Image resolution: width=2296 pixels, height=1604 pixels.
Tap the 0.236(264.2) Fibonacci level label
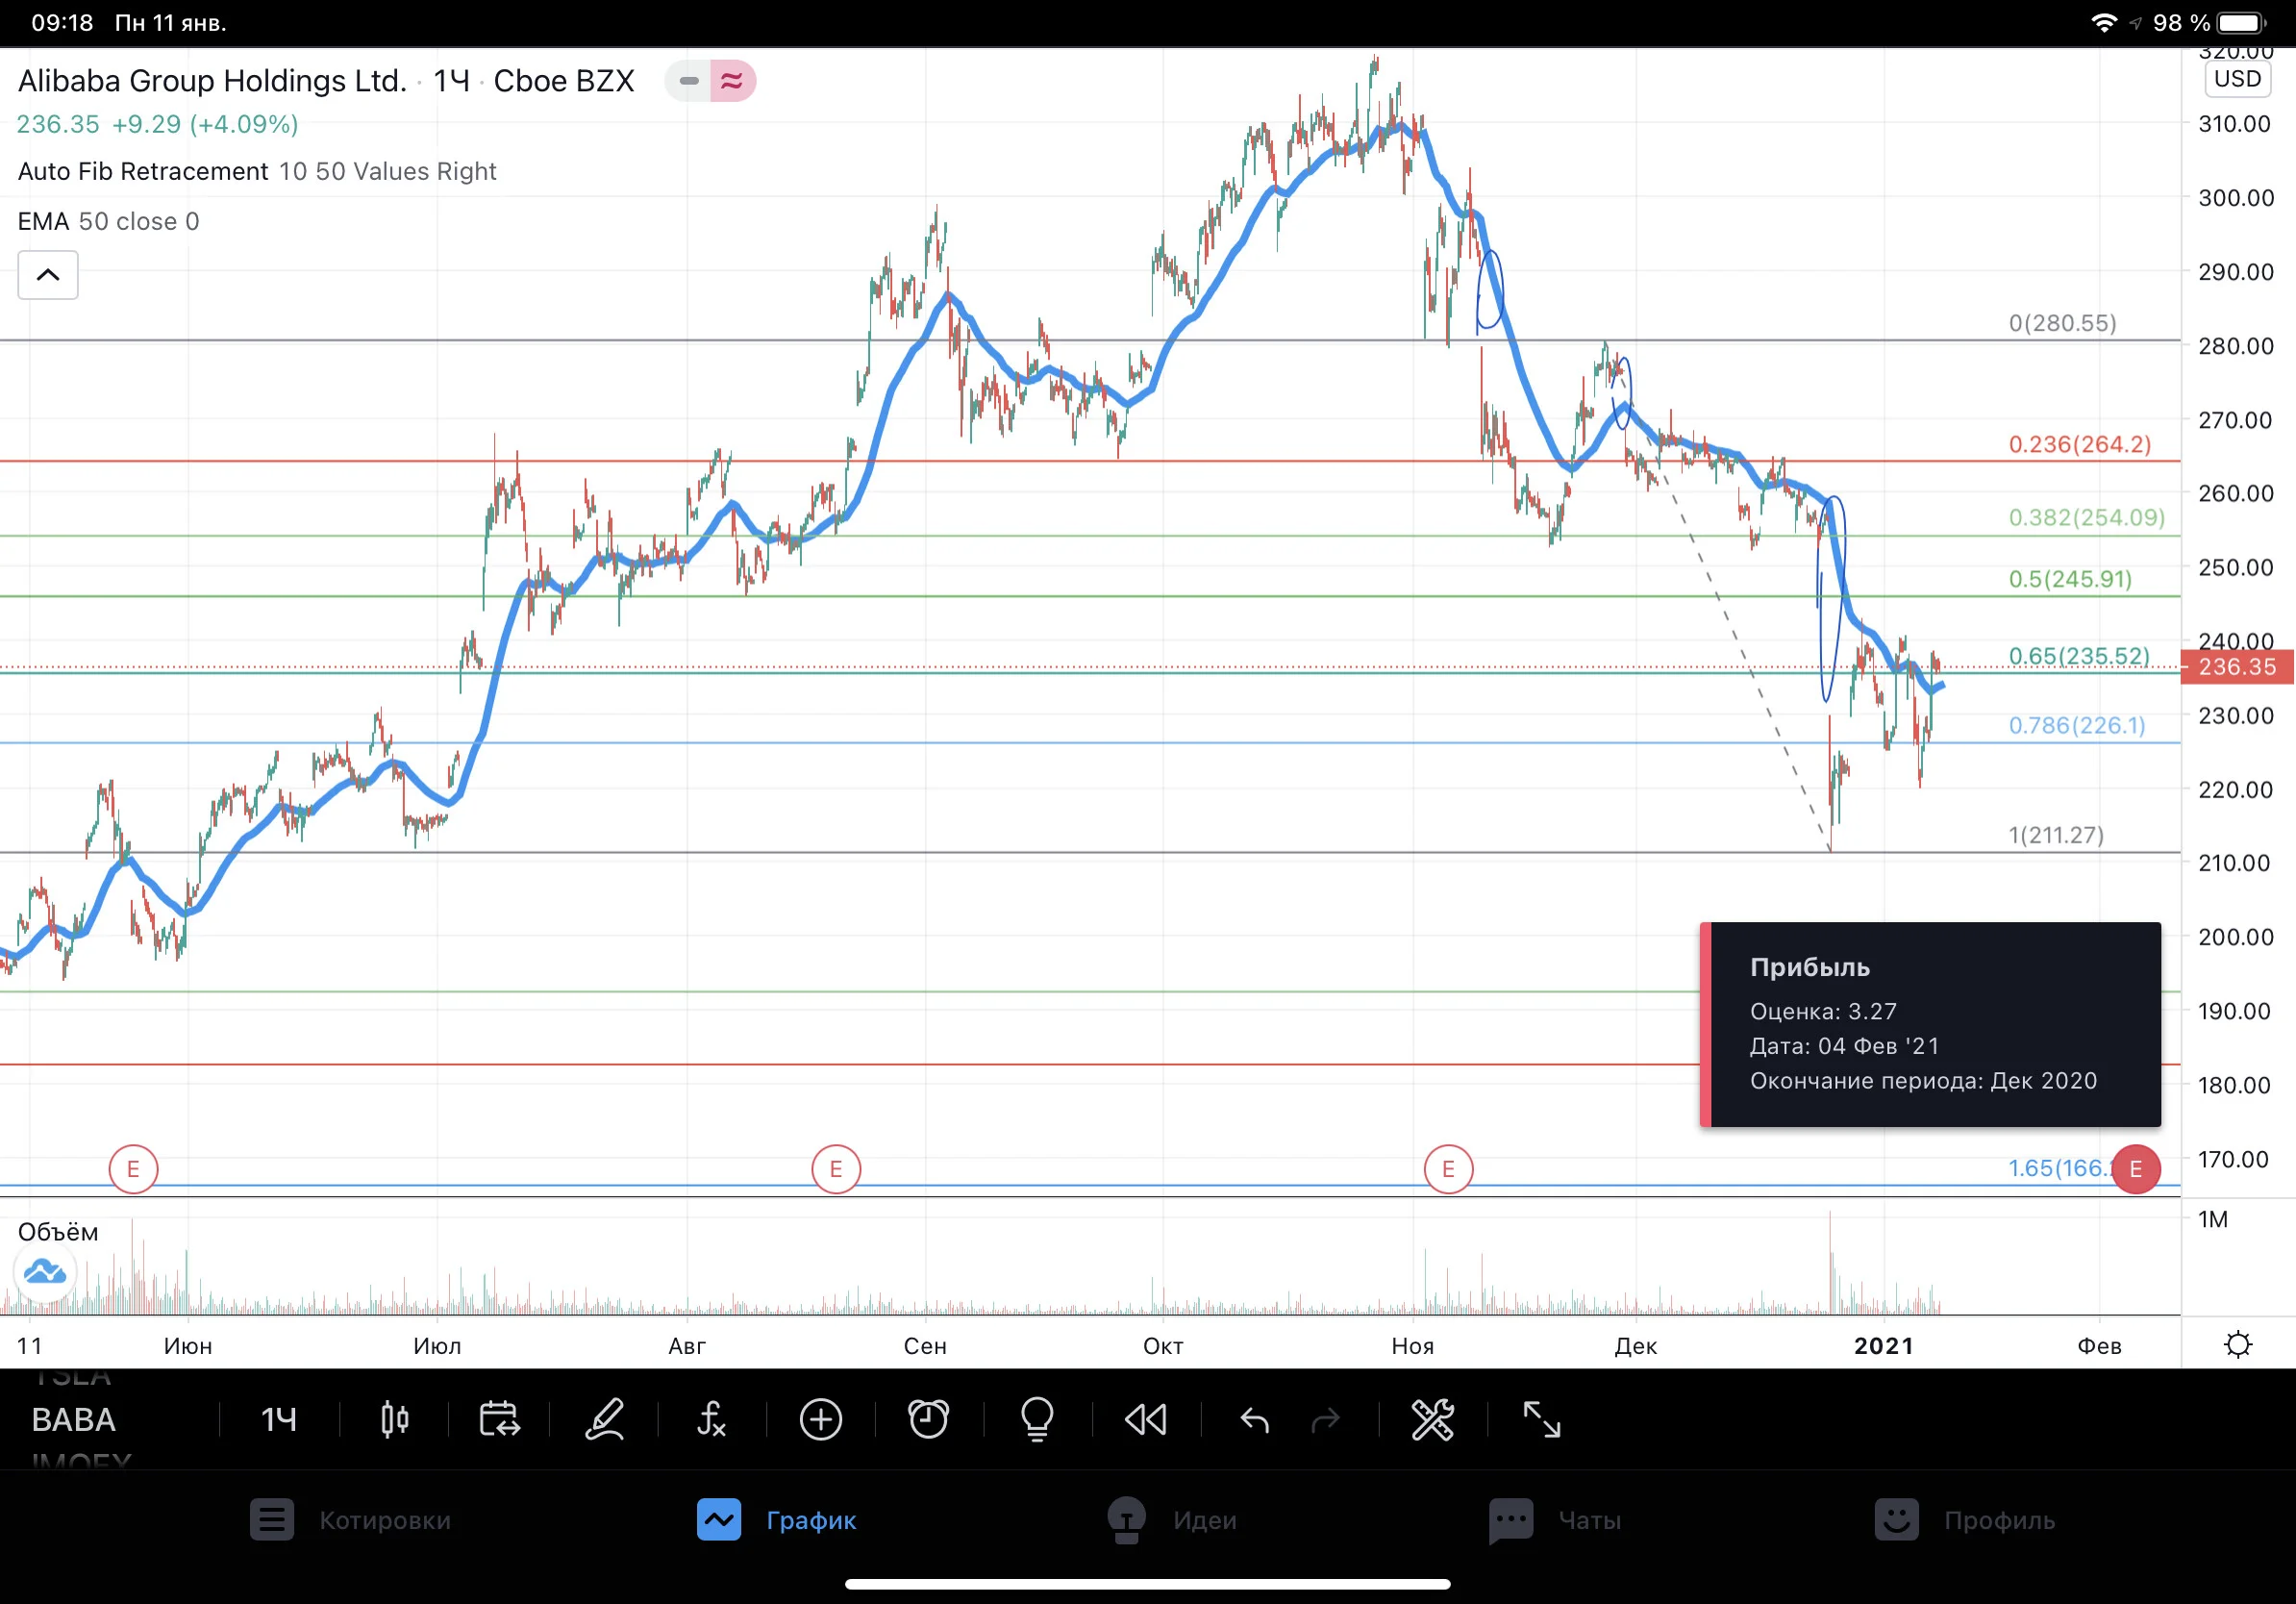2080,444
